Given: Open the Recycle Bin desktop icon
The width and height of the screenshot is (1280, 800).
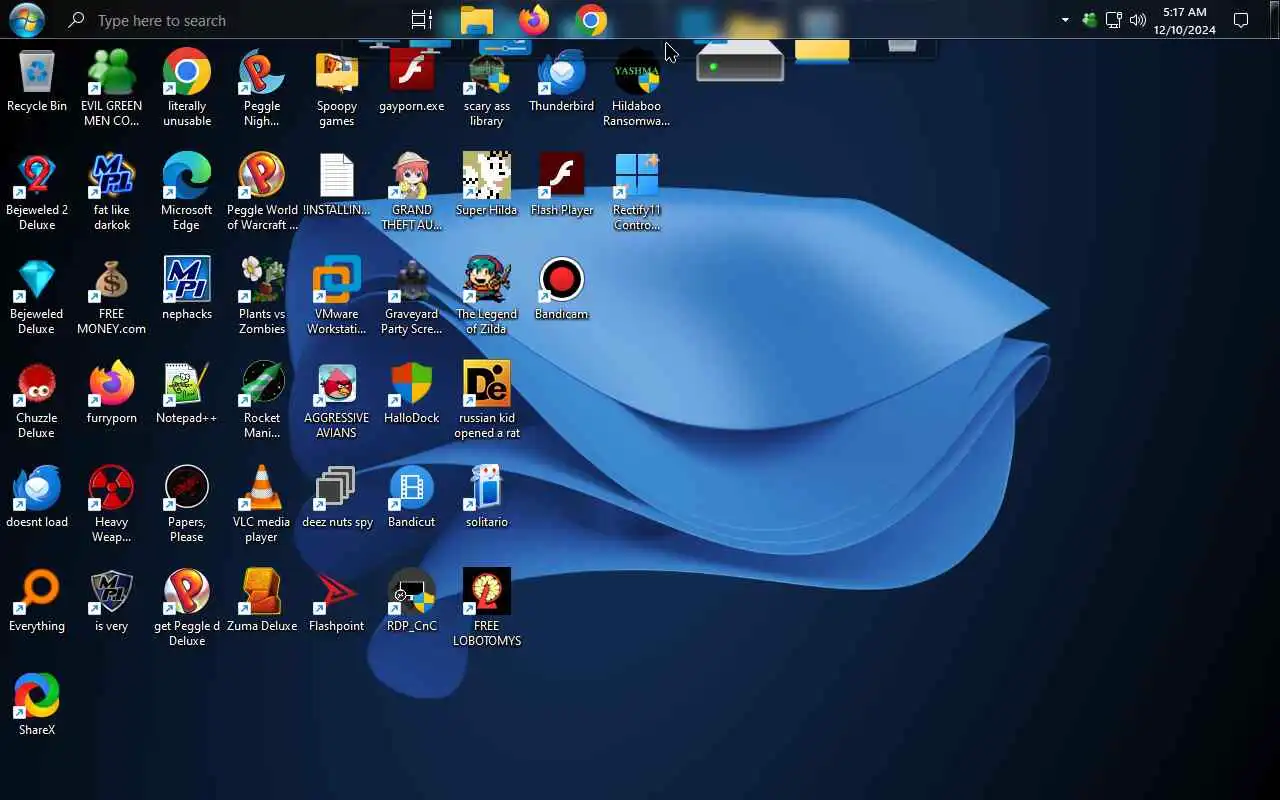Looking at the screenshot, I should (37, 82).
